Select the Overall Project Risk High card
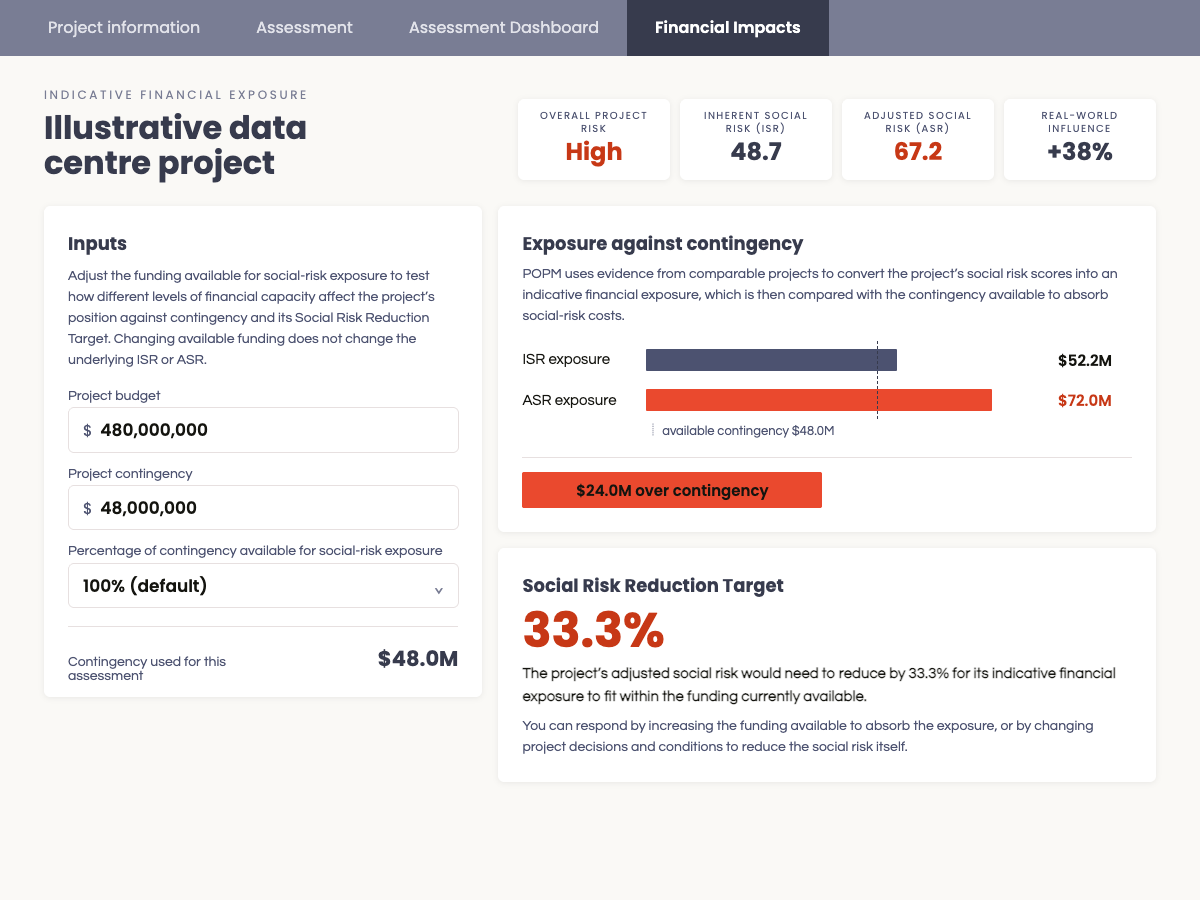The image size is (1200, 900). tap(594, 140)
